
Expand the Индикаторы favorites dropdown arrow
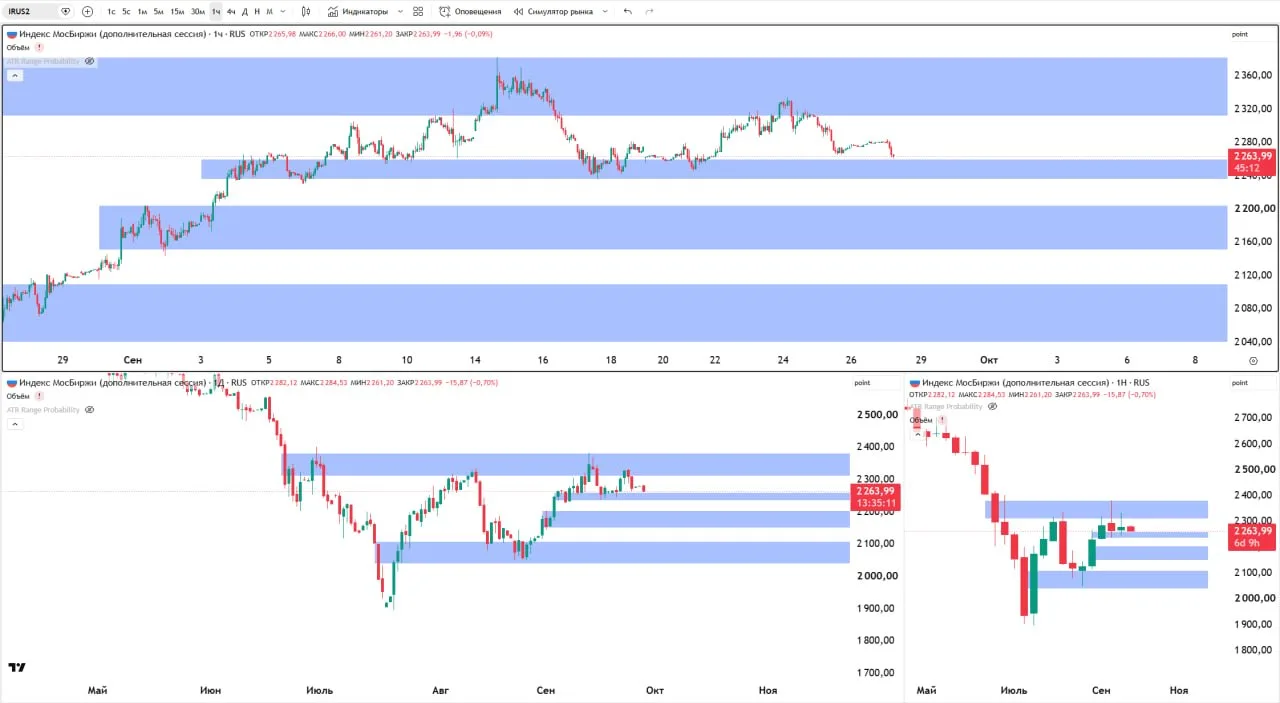tap(400, 11)
